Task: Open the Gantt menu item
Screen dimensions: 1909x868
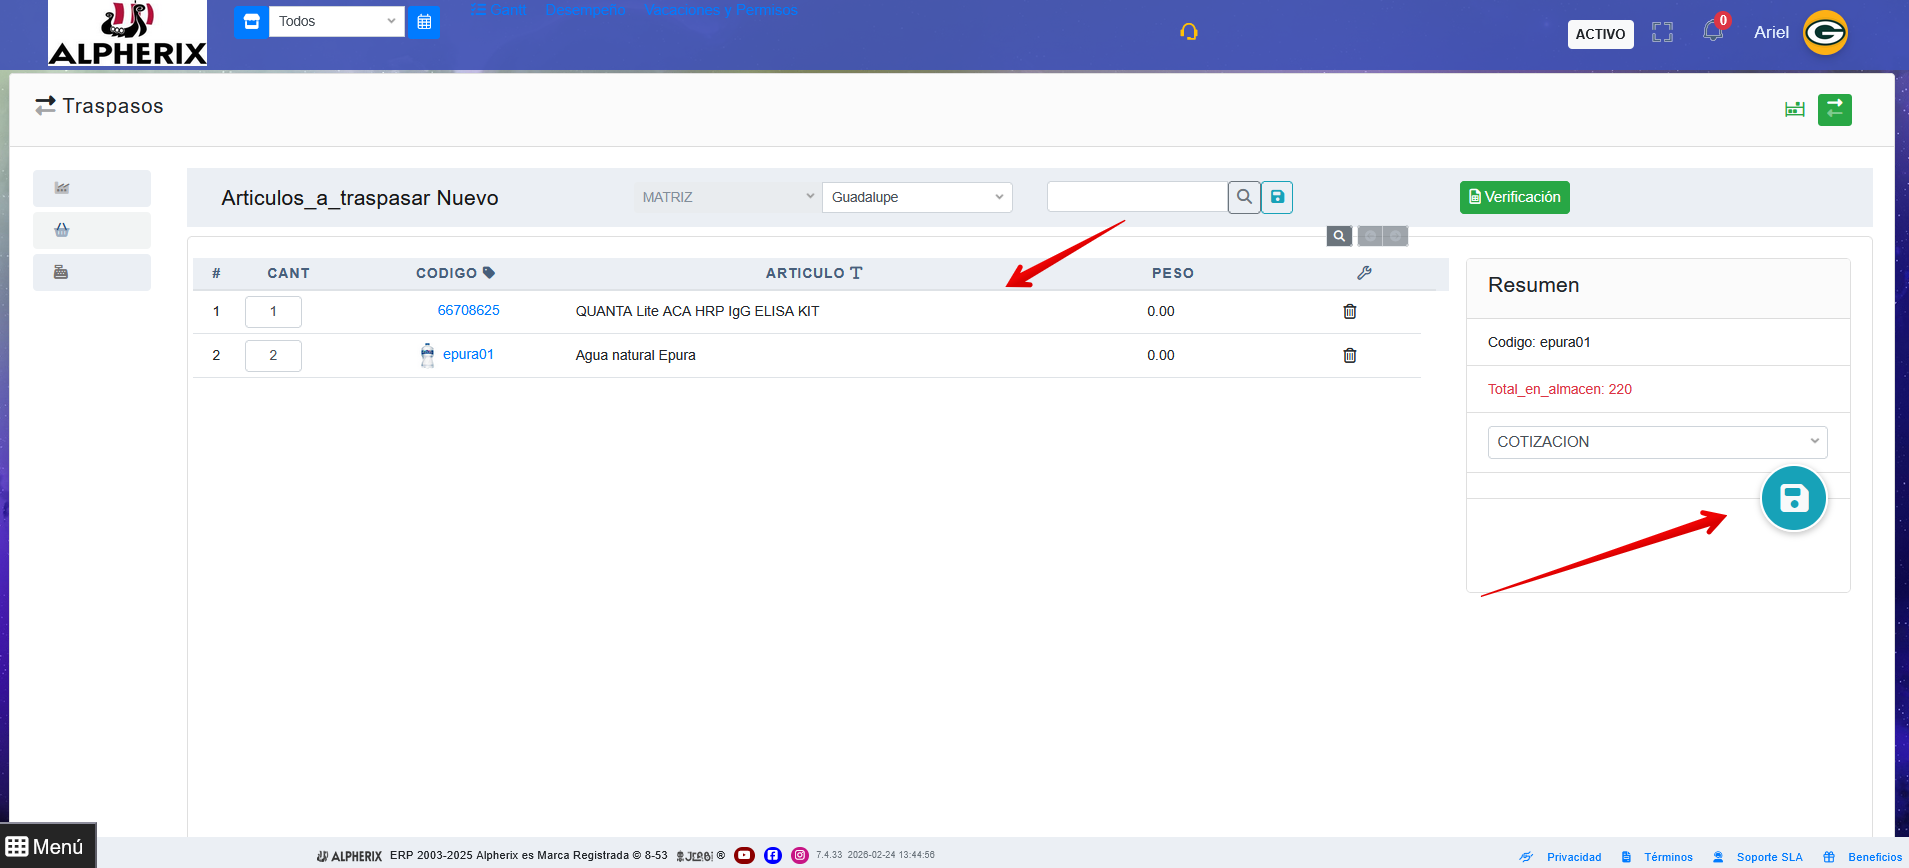Action: click(x=499, y=10)
